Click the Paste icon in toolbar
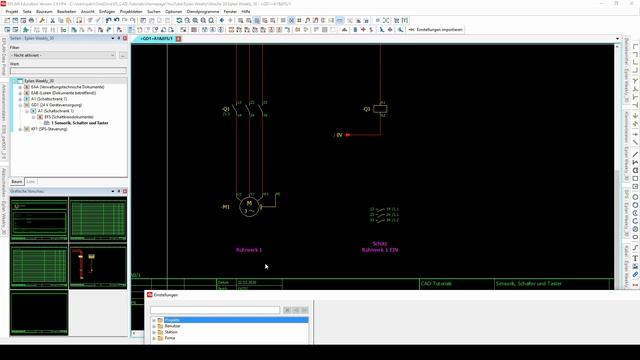This screenshot has width=640, height=360. (69, 20)
